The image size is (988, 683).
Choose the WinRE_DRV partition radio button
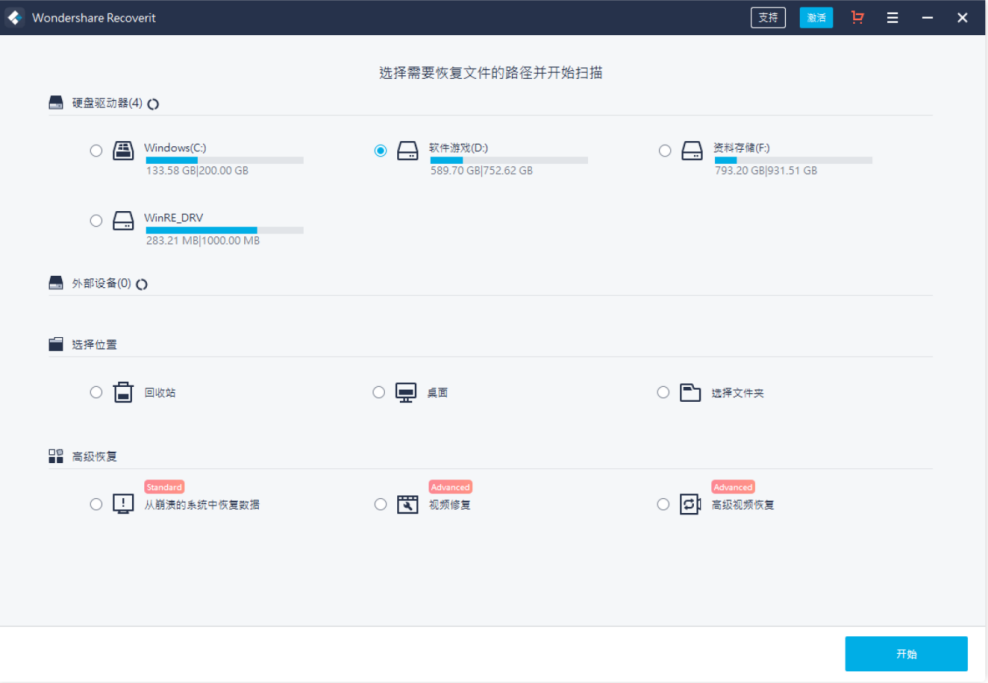click(96, 220)
